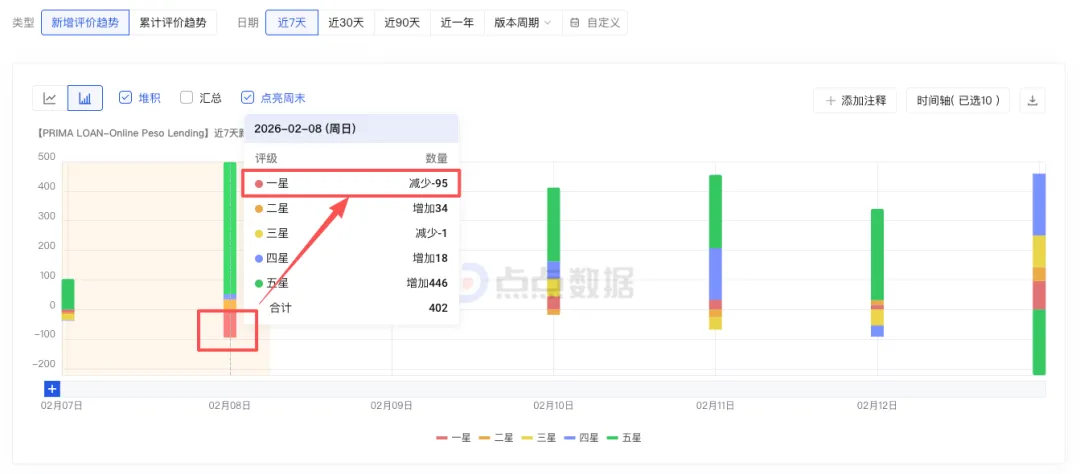This screenshot has height=474, width=1080.
Task: Select the 近一年 date range
Action: 457,22
